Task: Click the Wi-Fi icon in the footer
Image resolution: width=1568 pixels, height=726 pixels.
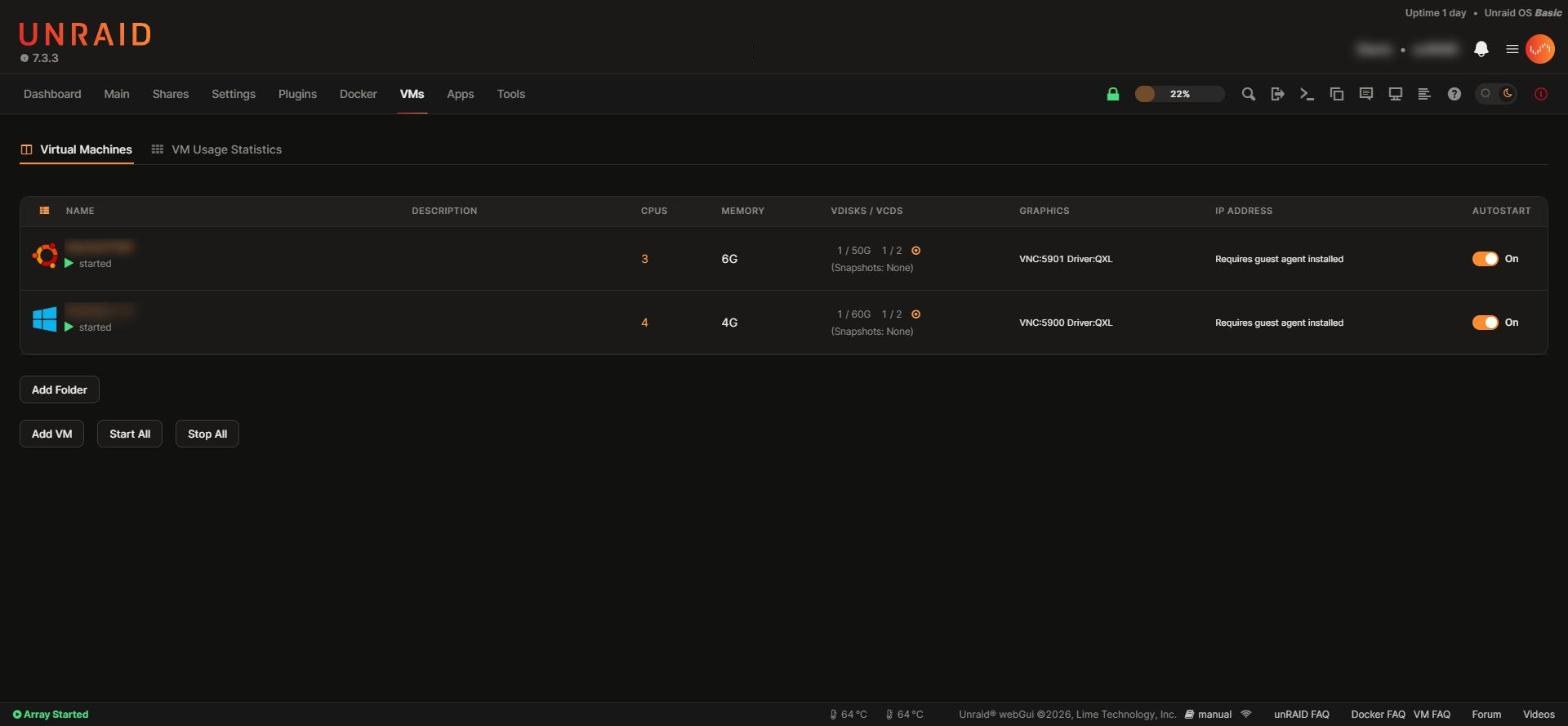Action: tap(1246, 714)
